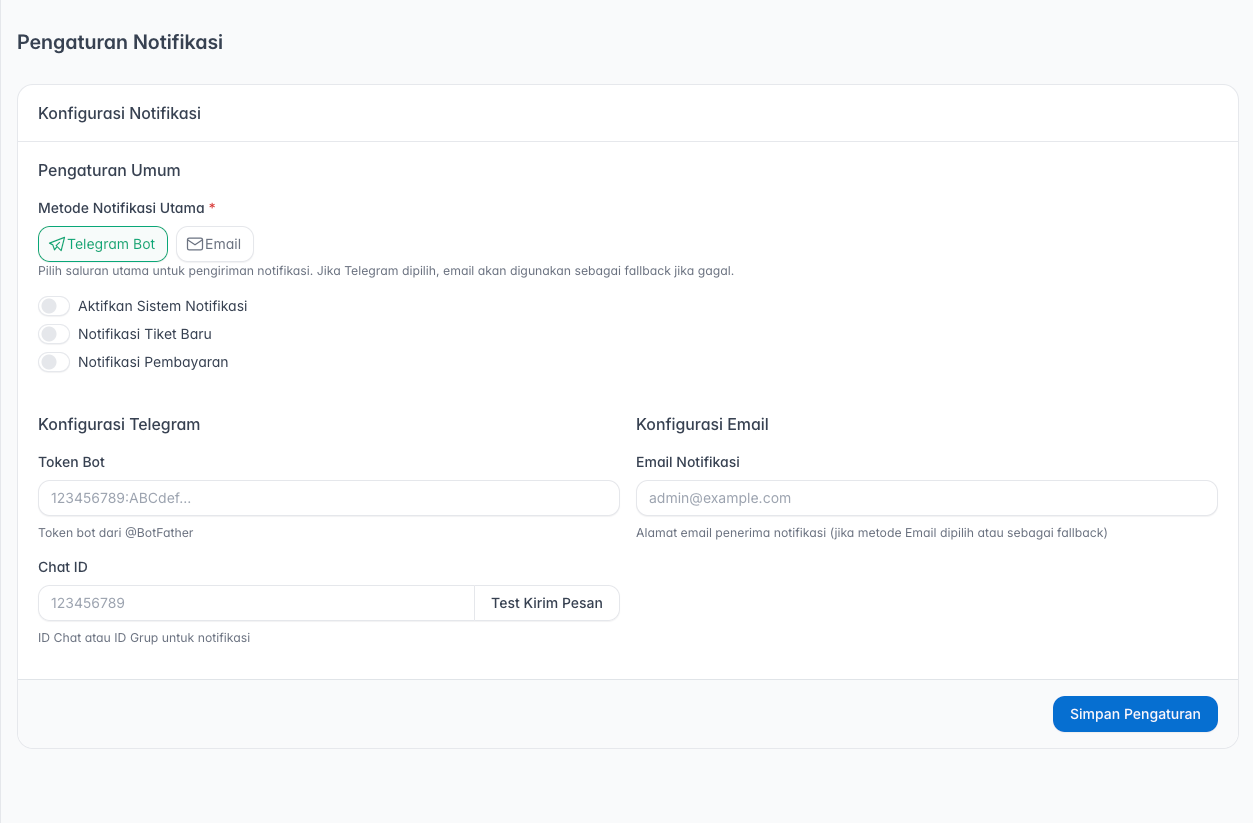Click the 'Chat ID' field label
The width and height of the screenshot is (1253, 823).
pyautogui.click(x=63, y=567)
